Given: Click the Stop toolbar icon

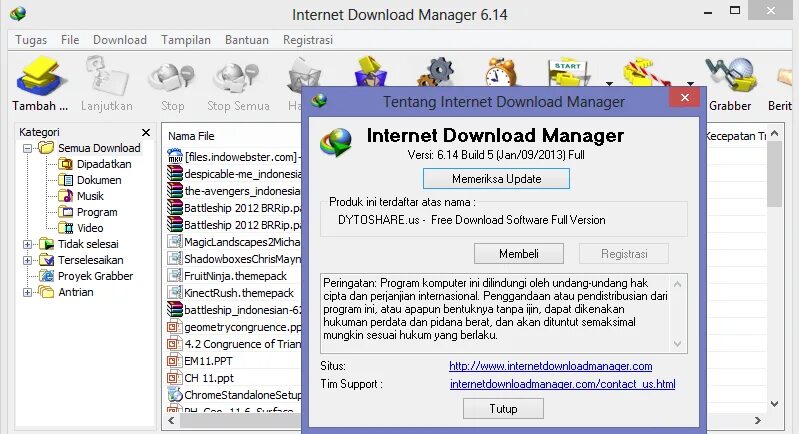Looking at the screenshot, I should tap(172, 77).
